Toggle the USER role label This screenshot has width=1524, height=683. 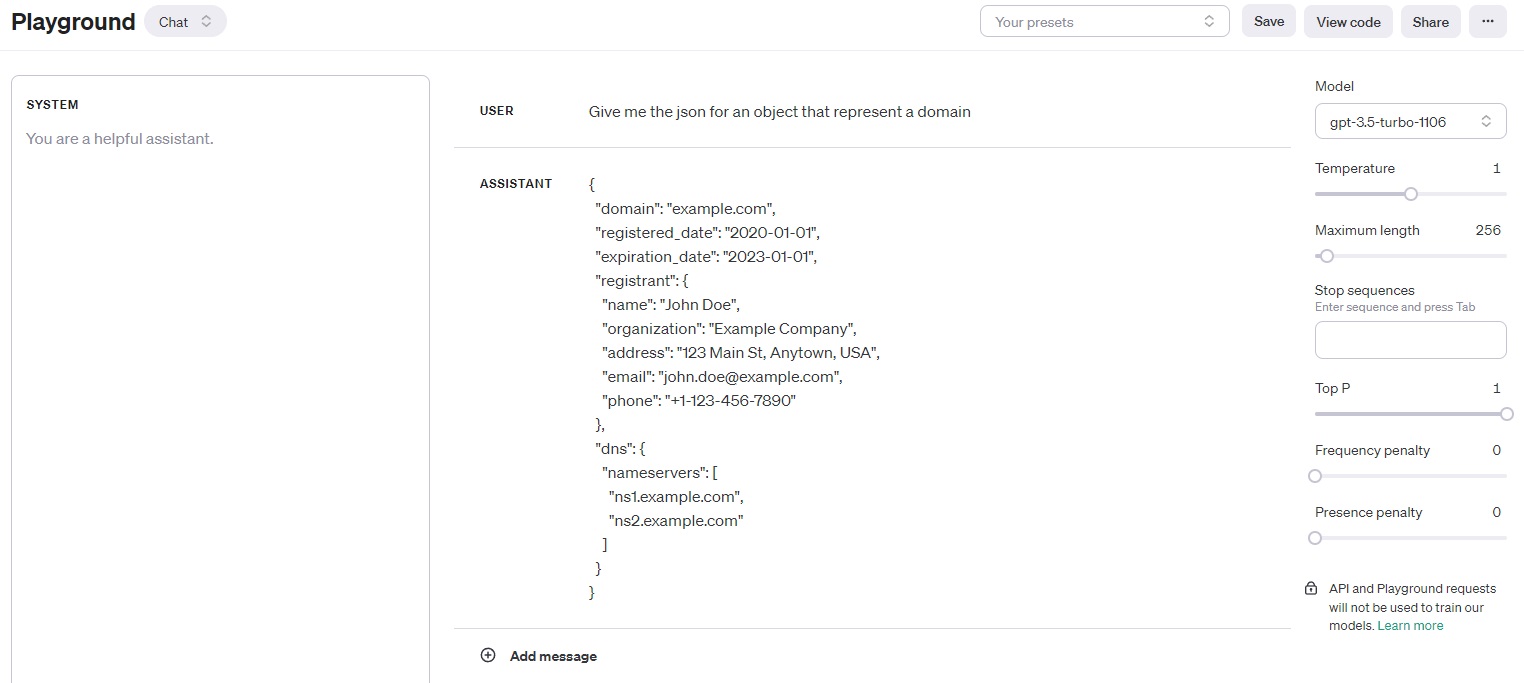497,111
